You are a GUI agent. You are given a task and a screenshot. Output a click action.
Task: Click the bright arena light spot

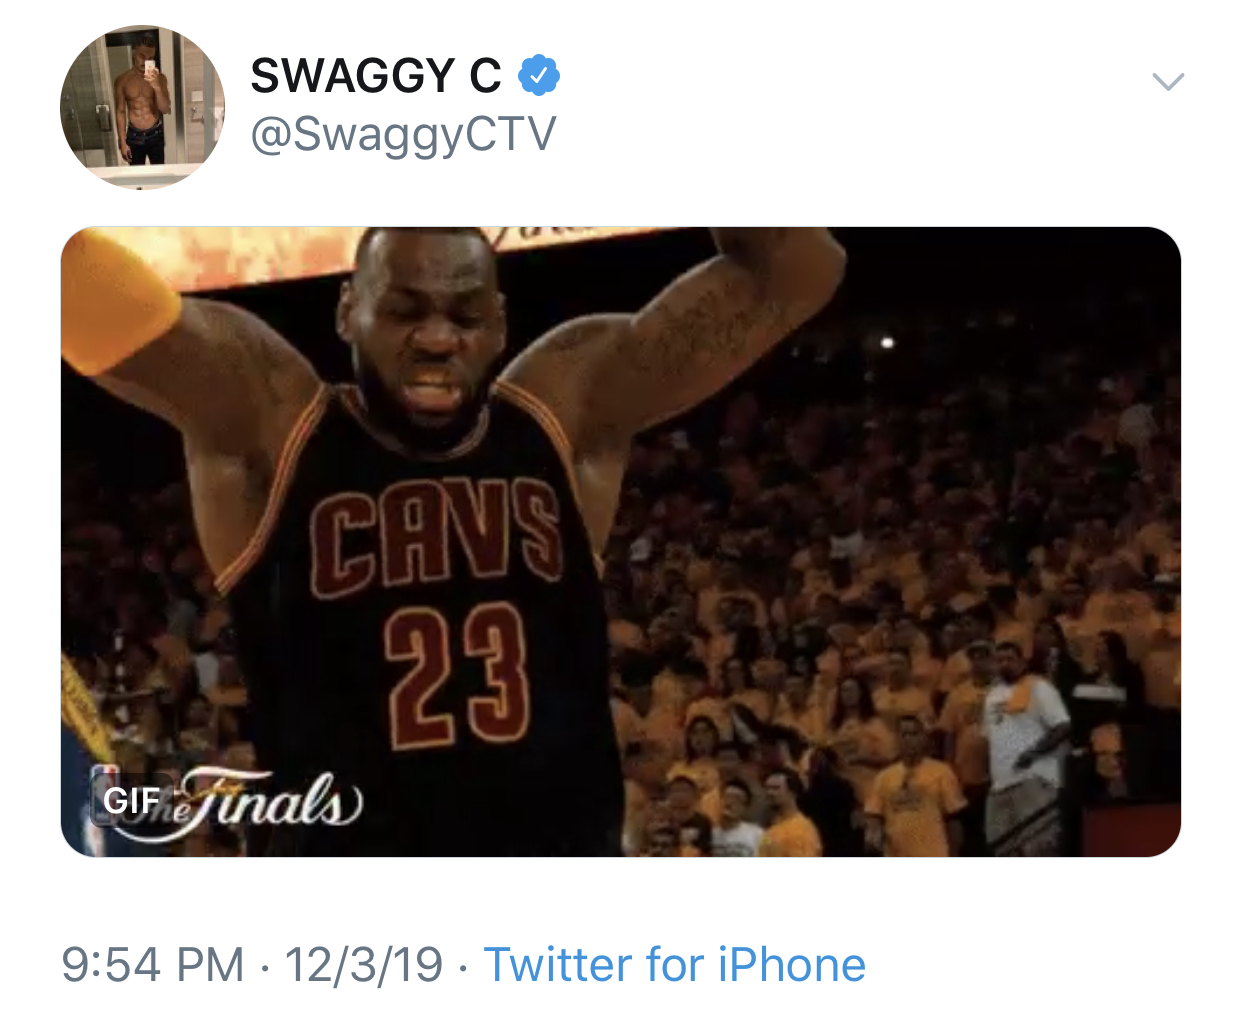coord(886,343)
